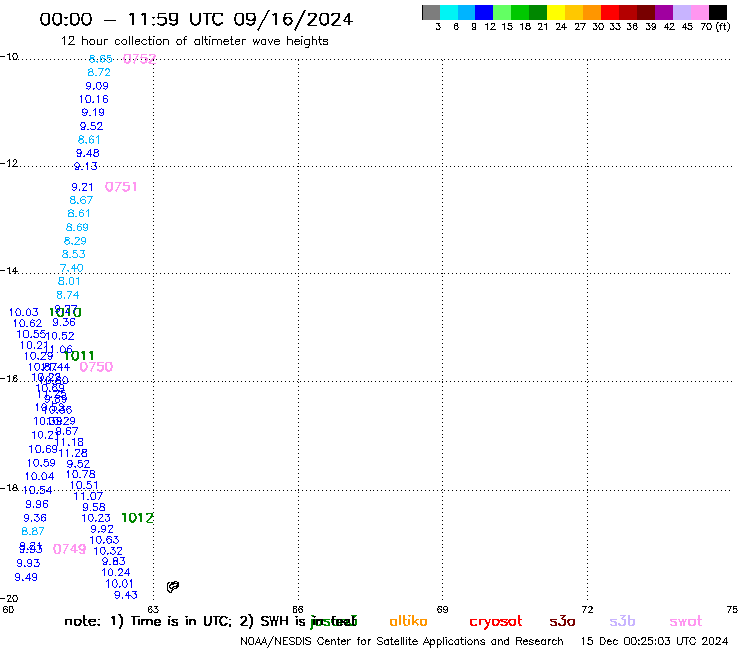Click the wave height value '11.18'
The image size is (740, 650).
click(x=69, y=442)
